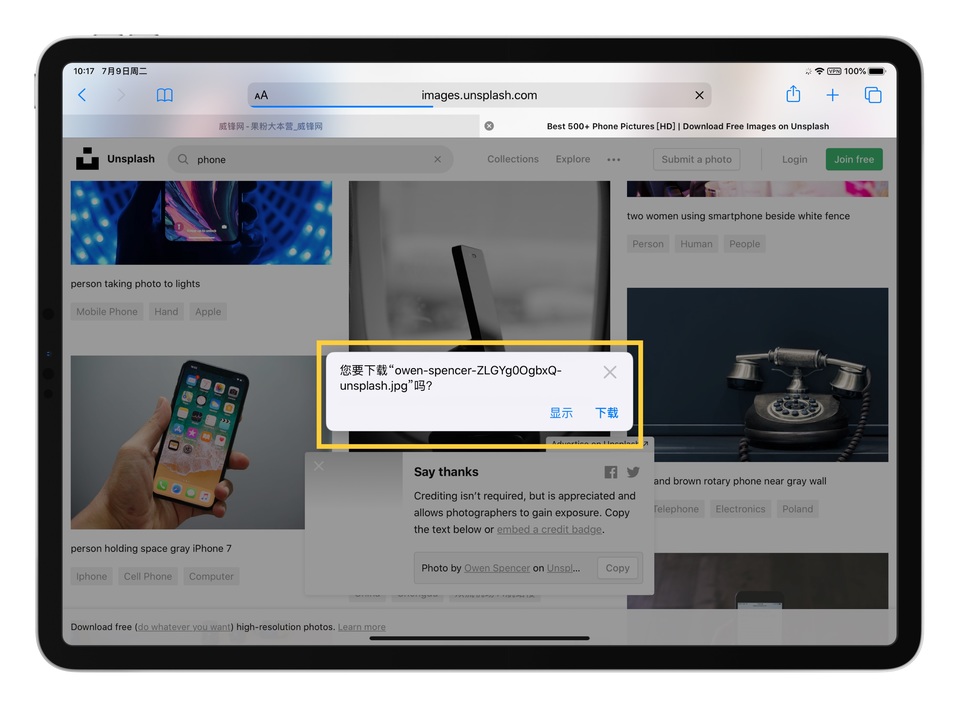
Task: Clear the phone search with the X
Action: tap(437, 158)
